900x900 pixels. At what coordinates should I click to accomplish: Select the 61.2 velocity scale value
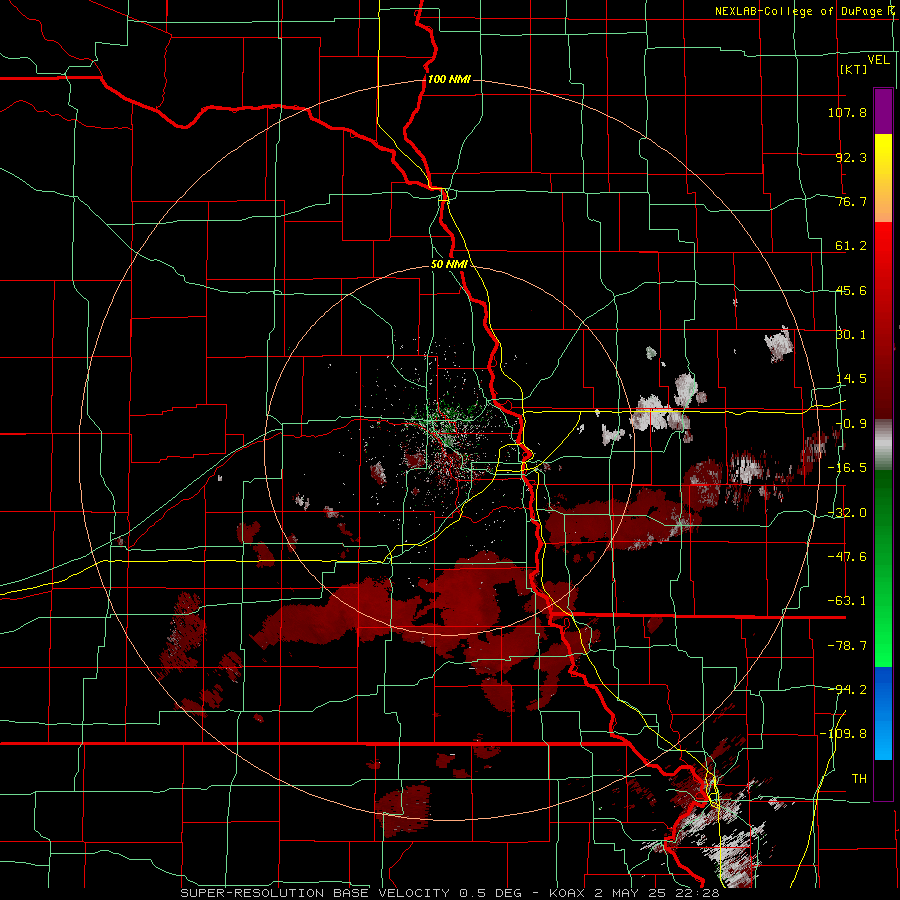tap(851, 246)
